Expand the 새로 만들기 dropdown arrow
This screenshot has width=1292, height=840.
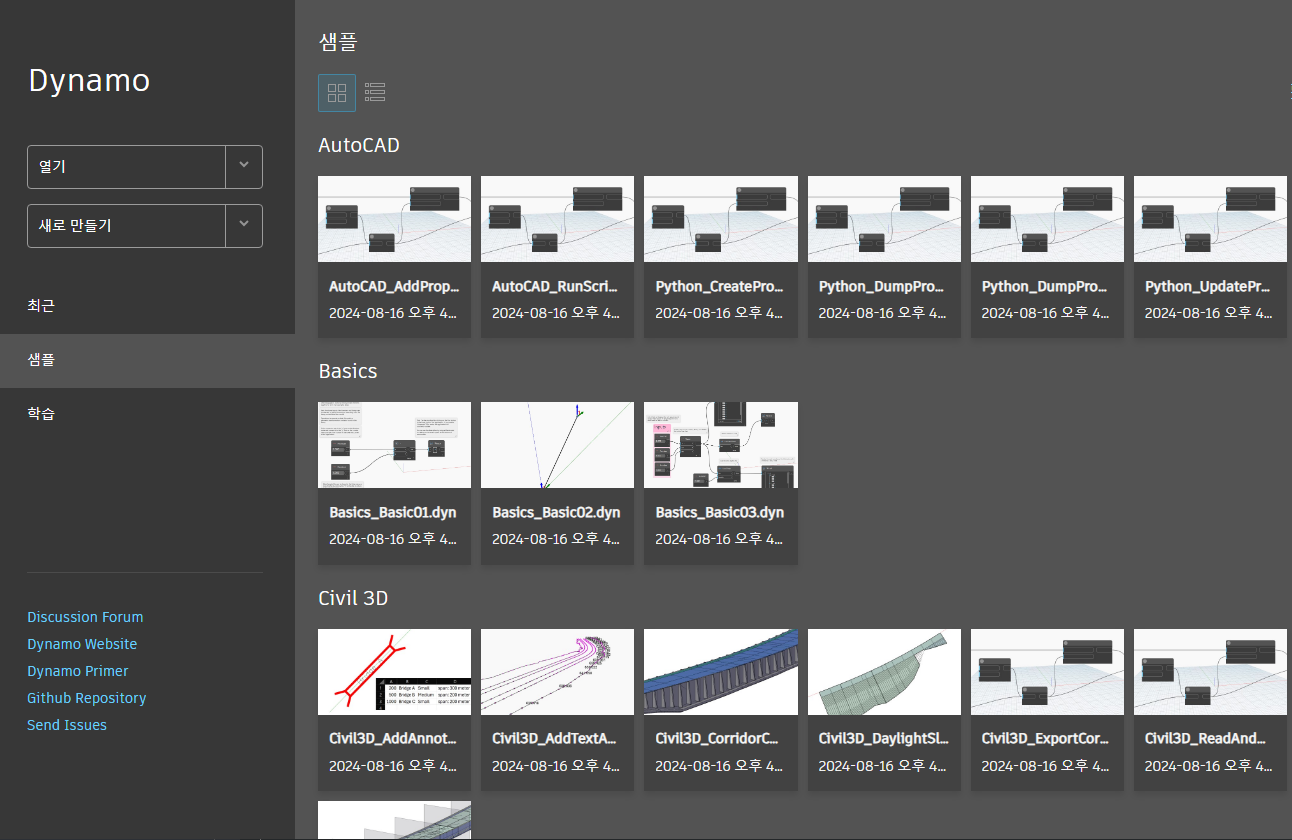point(244,226)
